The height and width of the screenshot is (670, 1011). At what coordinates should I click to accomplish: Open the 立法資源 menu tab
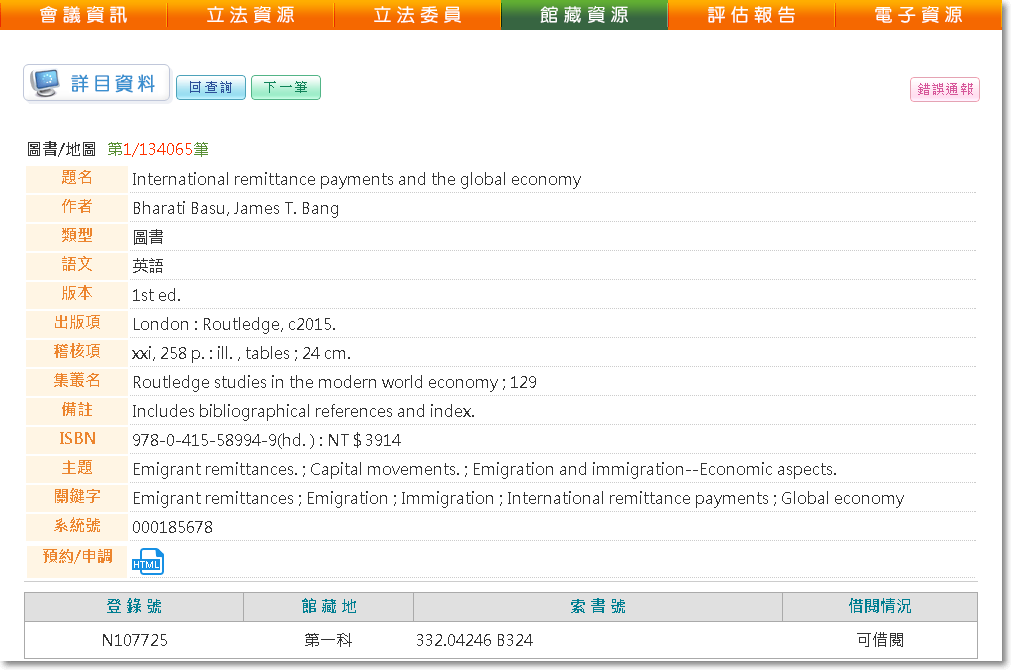tap(250, 15)
